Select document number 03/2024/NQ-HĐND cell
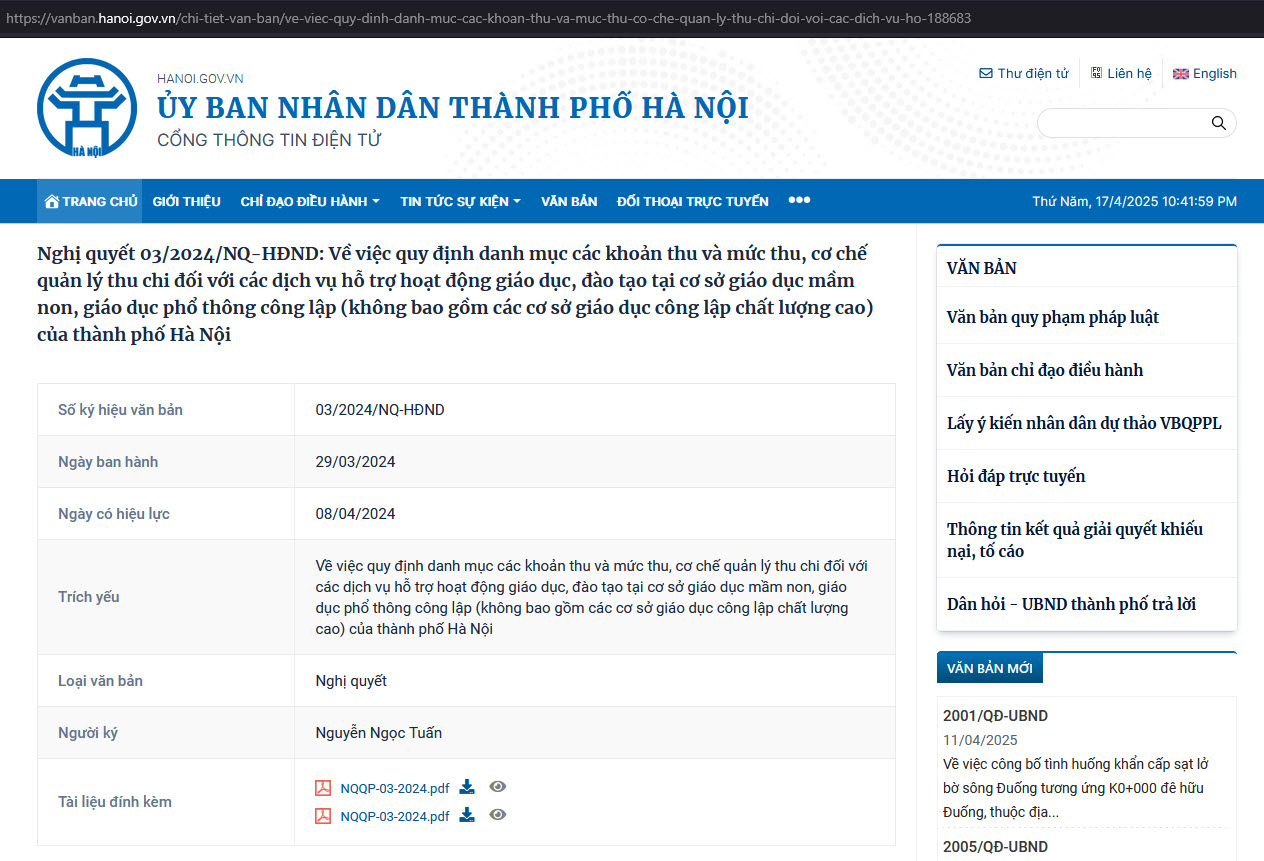This screenshot has height=861, width=1264. pyautogui.click(x=380, y=410)
